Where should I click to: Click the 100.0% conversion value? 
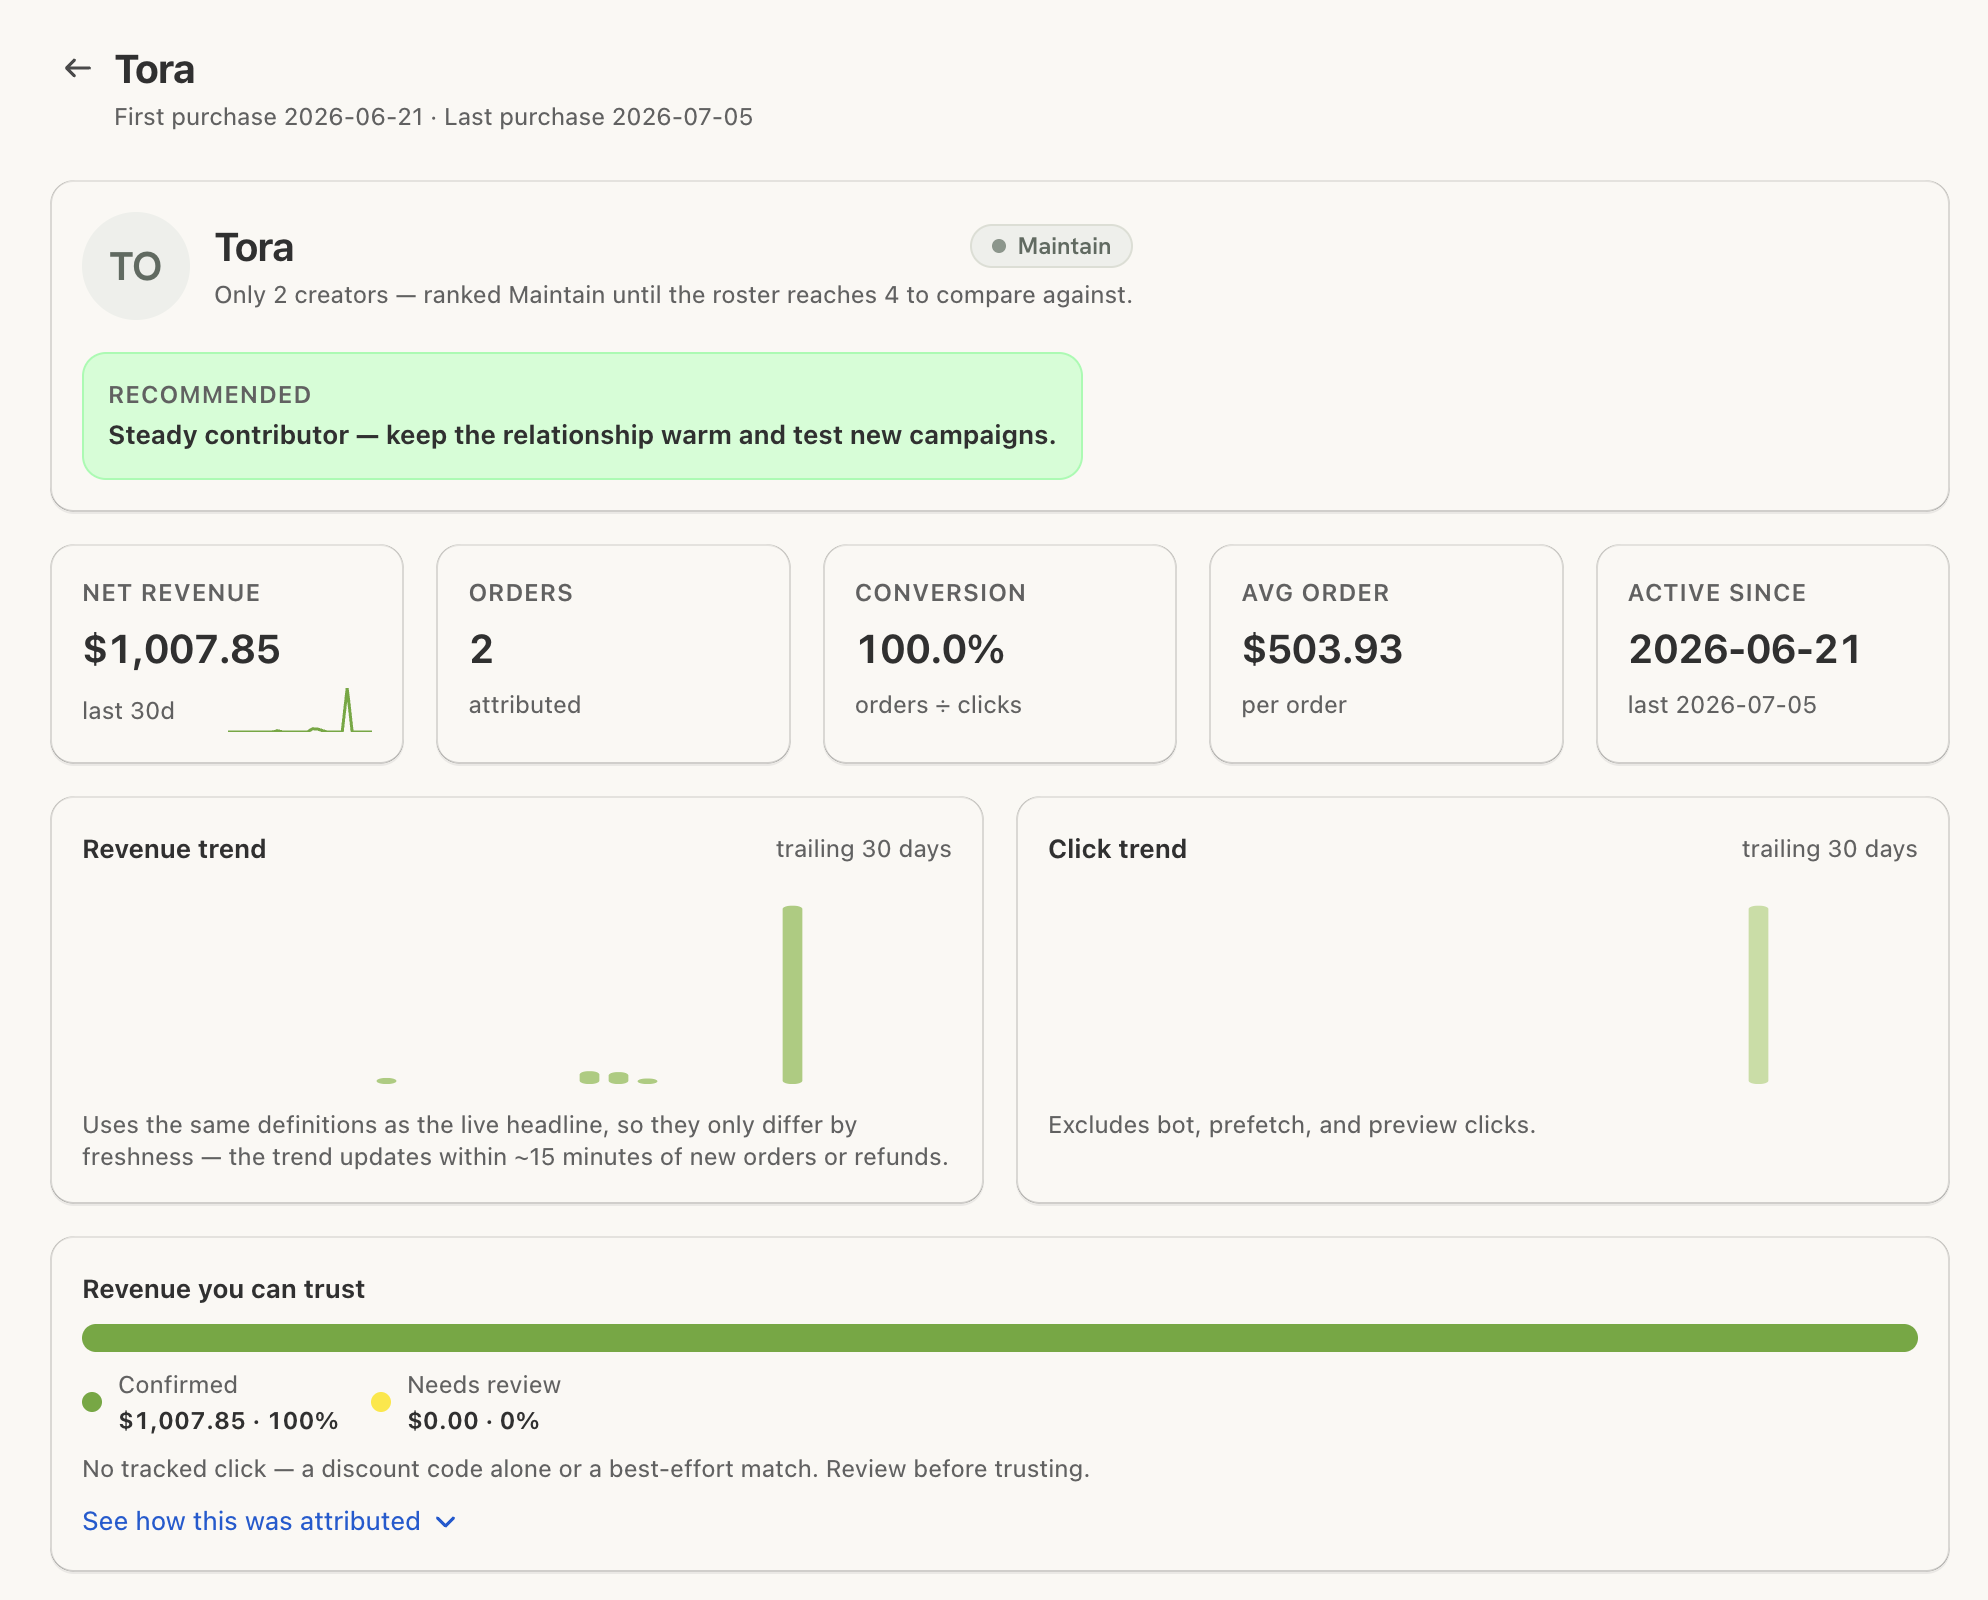(930, 649)
